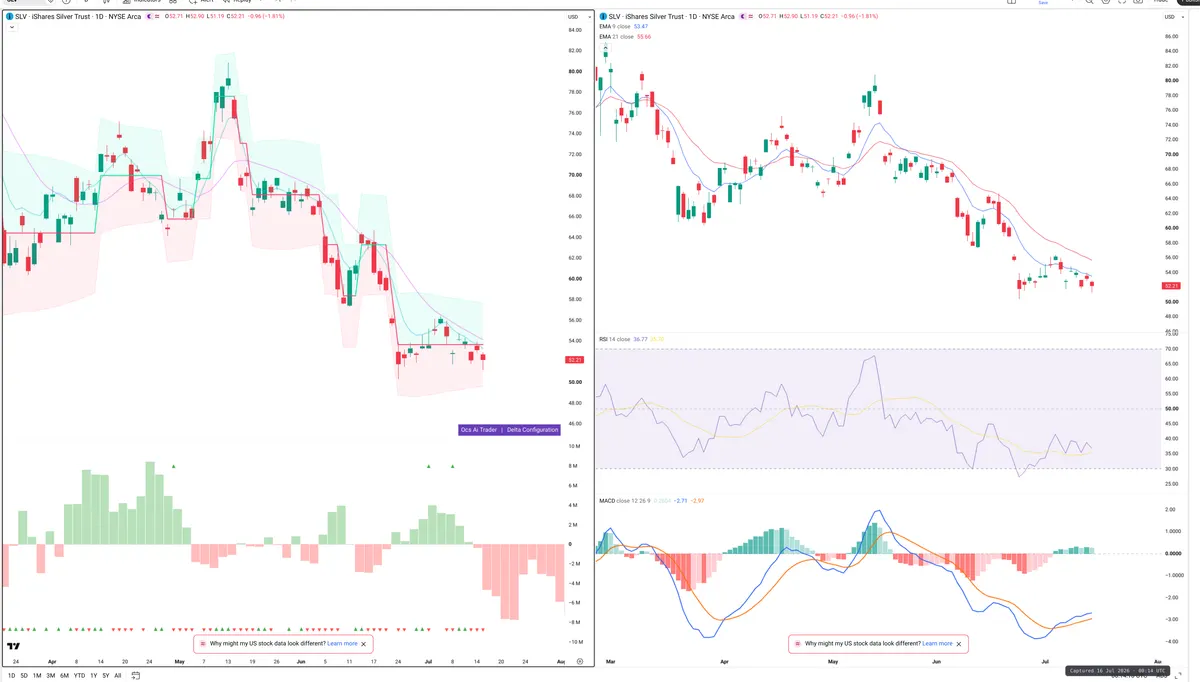This screenshot has width=1200, height=682.
Task: Select 3M time range
Action: [x=51, y=675]
